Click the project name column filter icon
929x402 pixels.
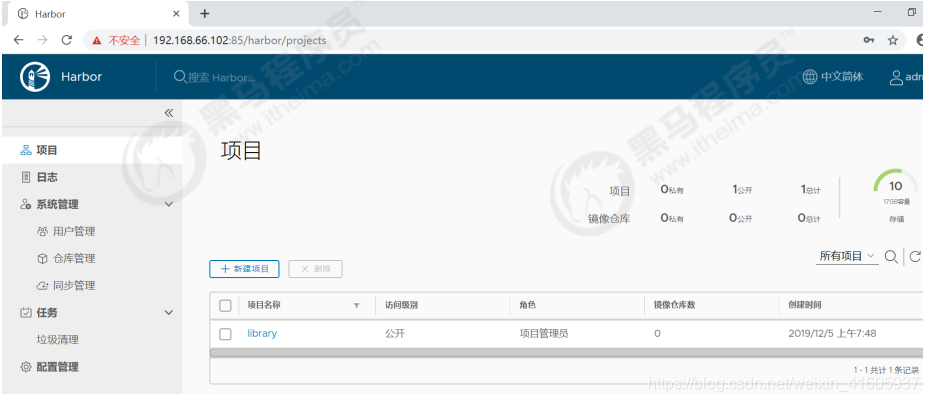(x=357, y=305)
